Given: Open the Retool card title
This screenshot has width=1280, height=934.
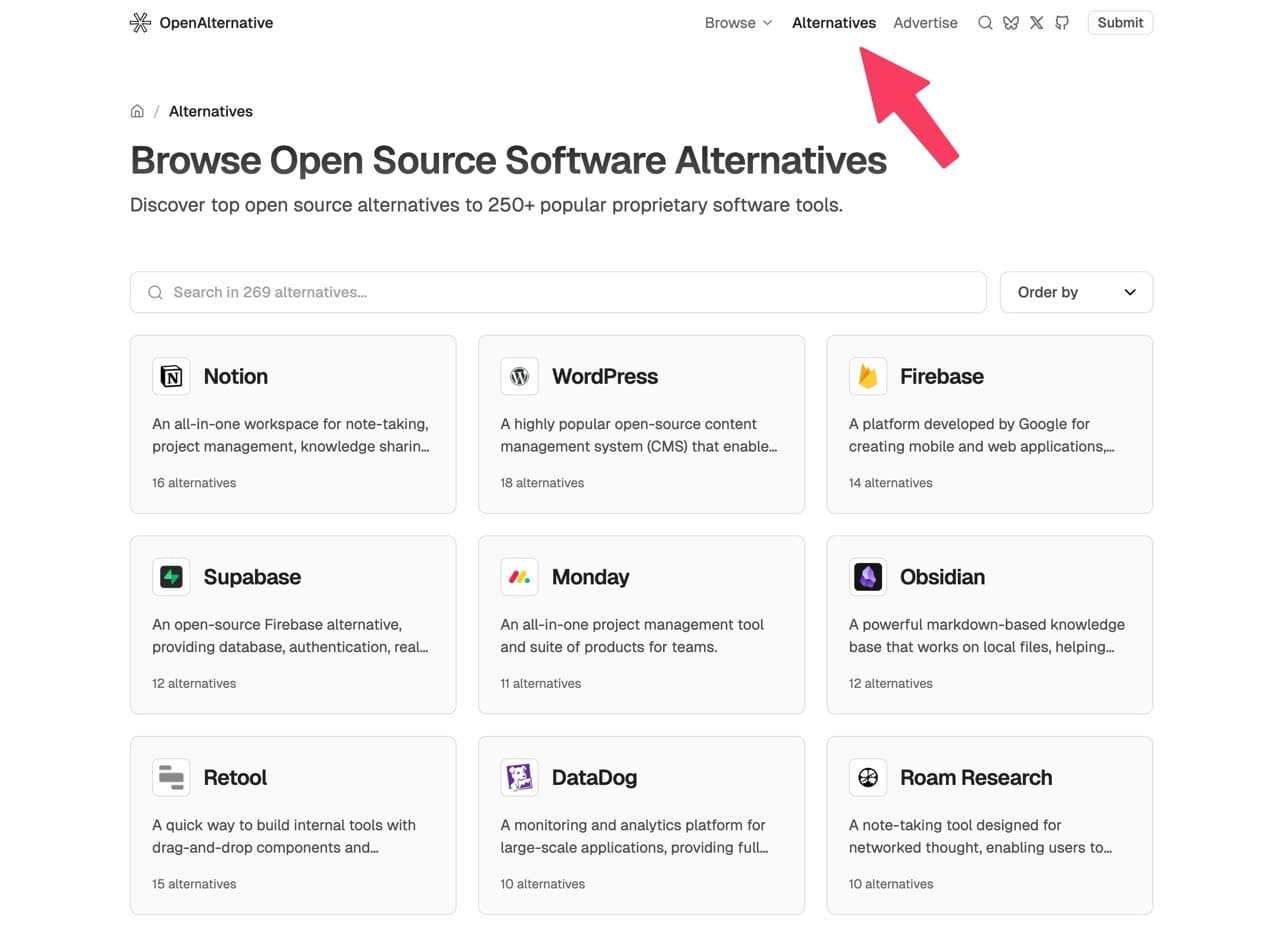Looking at the screenshot, I should (x=235, y=777).
